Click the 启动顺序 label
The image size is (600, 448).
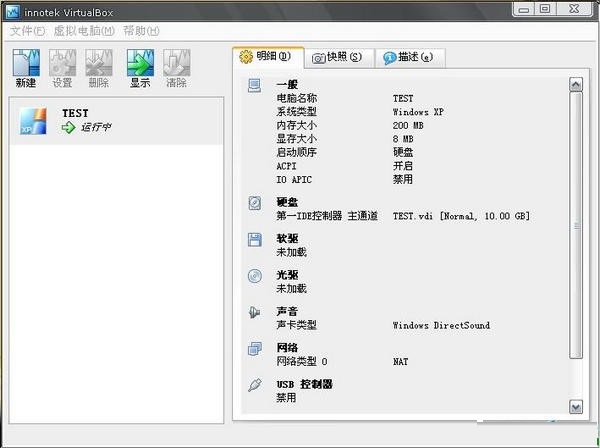(x=297, y=152)
